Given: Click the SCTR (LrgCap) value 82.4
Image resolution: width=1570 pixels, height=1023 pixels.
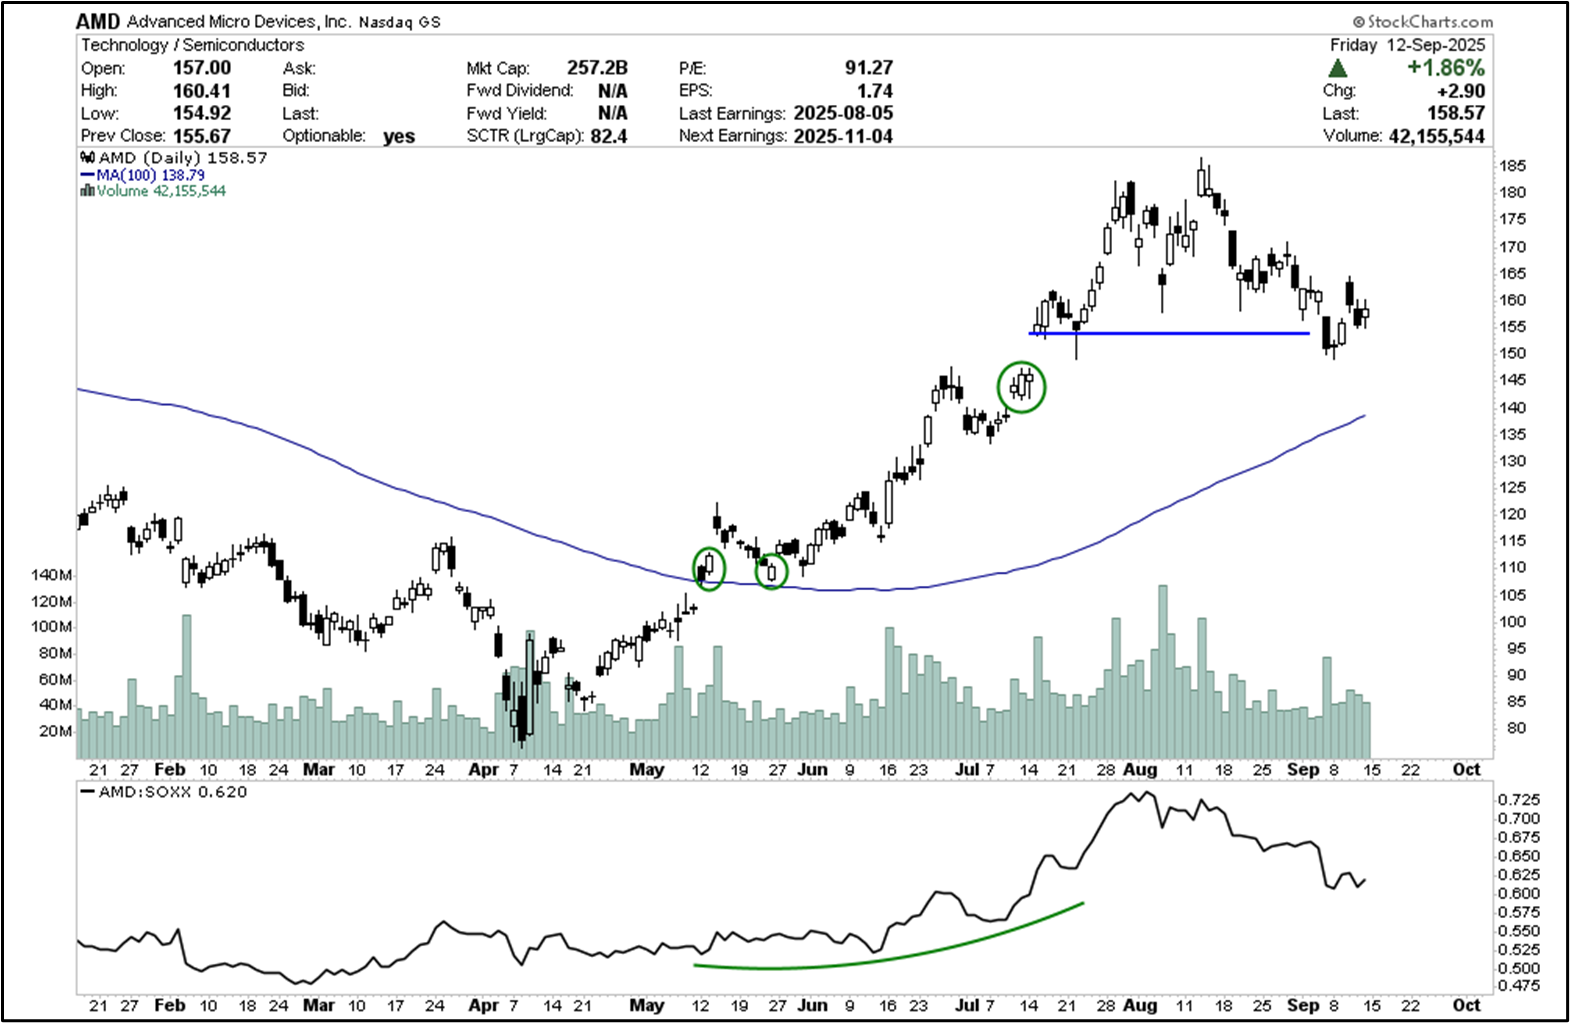Looking at the screenshot, I should pos(609,136).
